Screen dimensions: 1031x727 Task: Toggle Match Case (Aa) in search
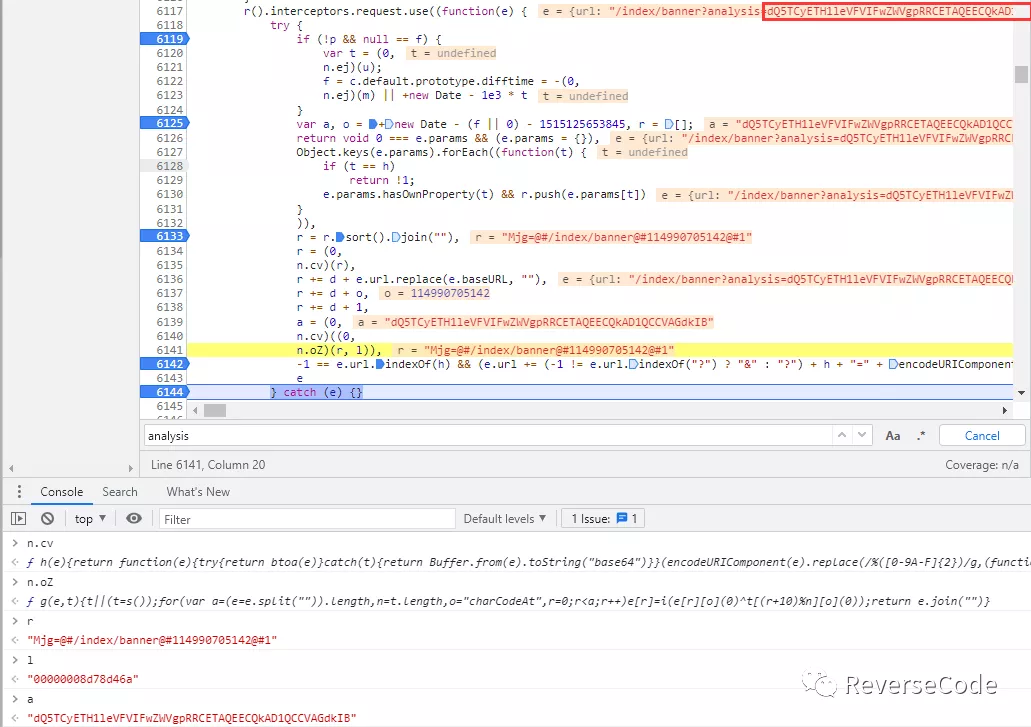[x=893, y=436]
